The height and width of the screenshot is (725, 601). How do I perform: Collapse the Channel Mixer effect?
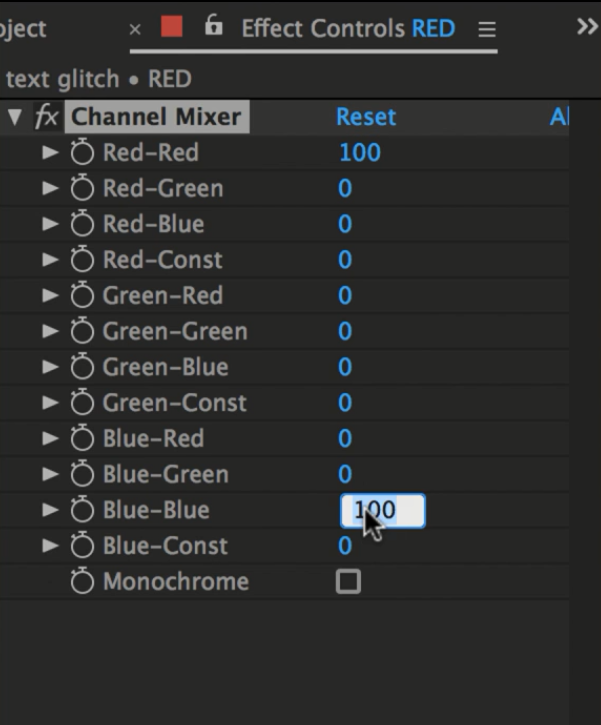tap(15, 117)
